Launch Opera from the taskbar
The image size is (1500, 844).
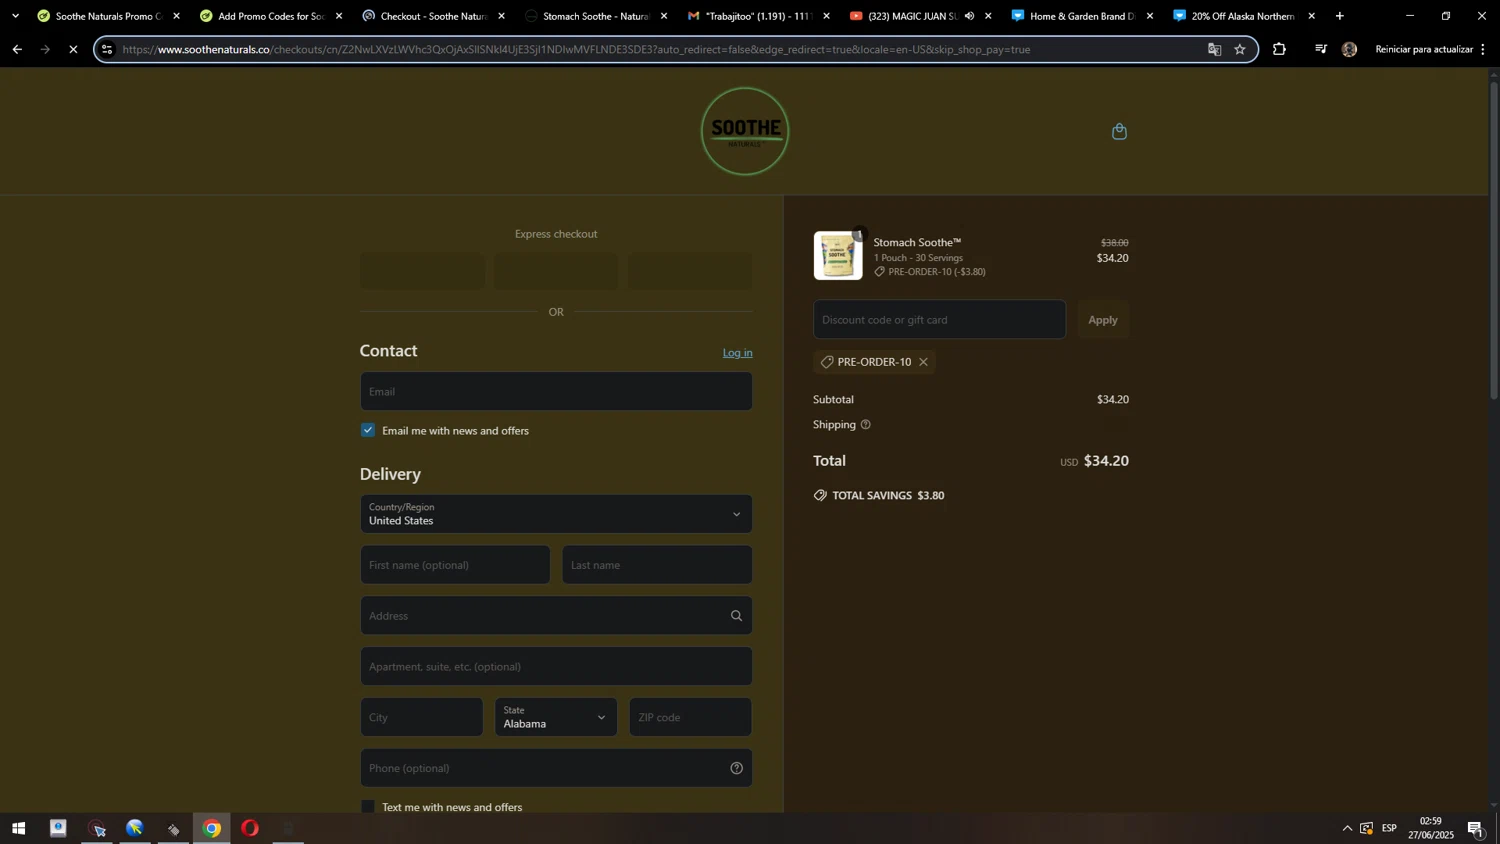(250, 828)
